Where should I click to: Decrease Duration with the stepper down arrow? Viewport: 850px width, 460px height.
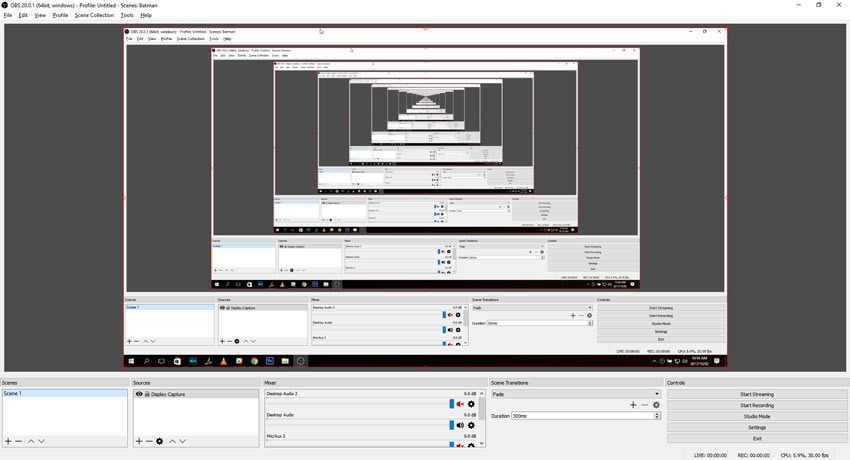657,417
